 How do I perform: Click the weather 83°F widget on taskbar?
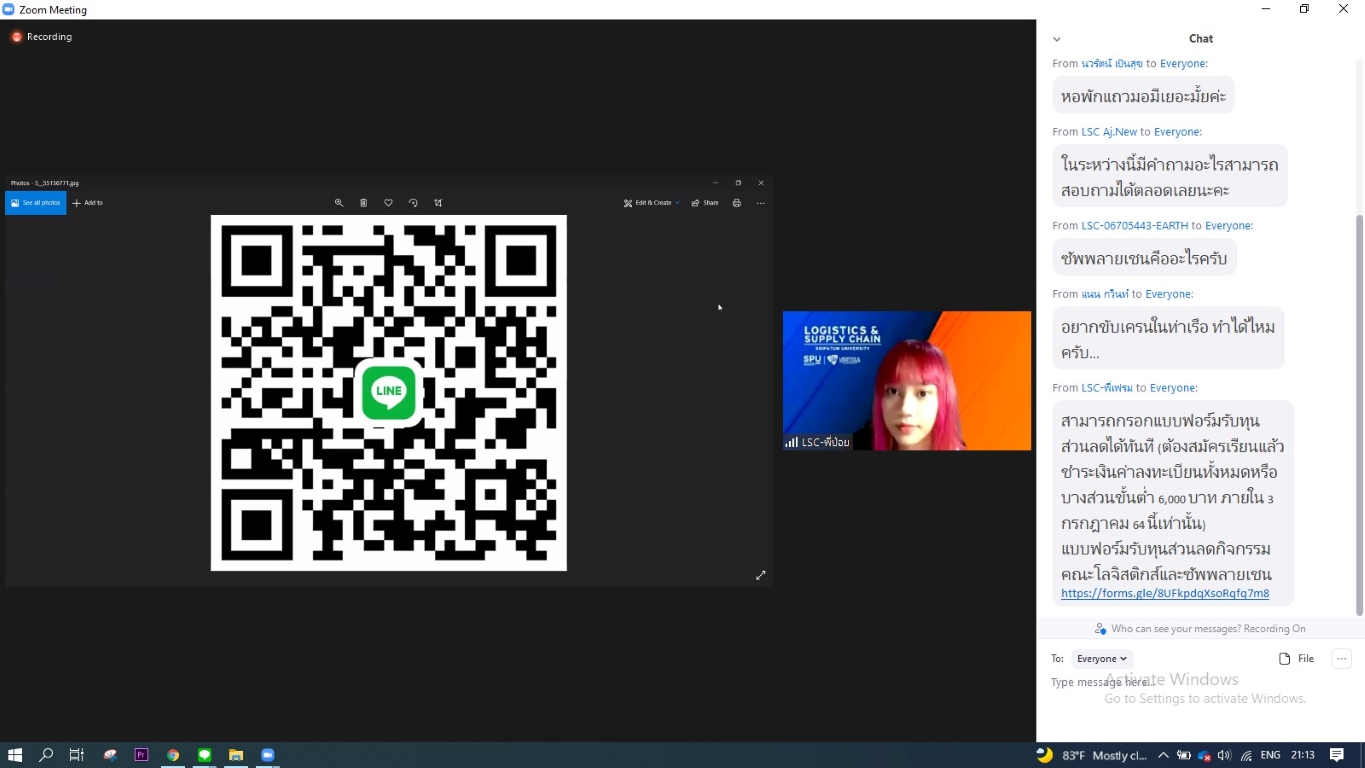pyautogui.click(x=1092, y=755)
